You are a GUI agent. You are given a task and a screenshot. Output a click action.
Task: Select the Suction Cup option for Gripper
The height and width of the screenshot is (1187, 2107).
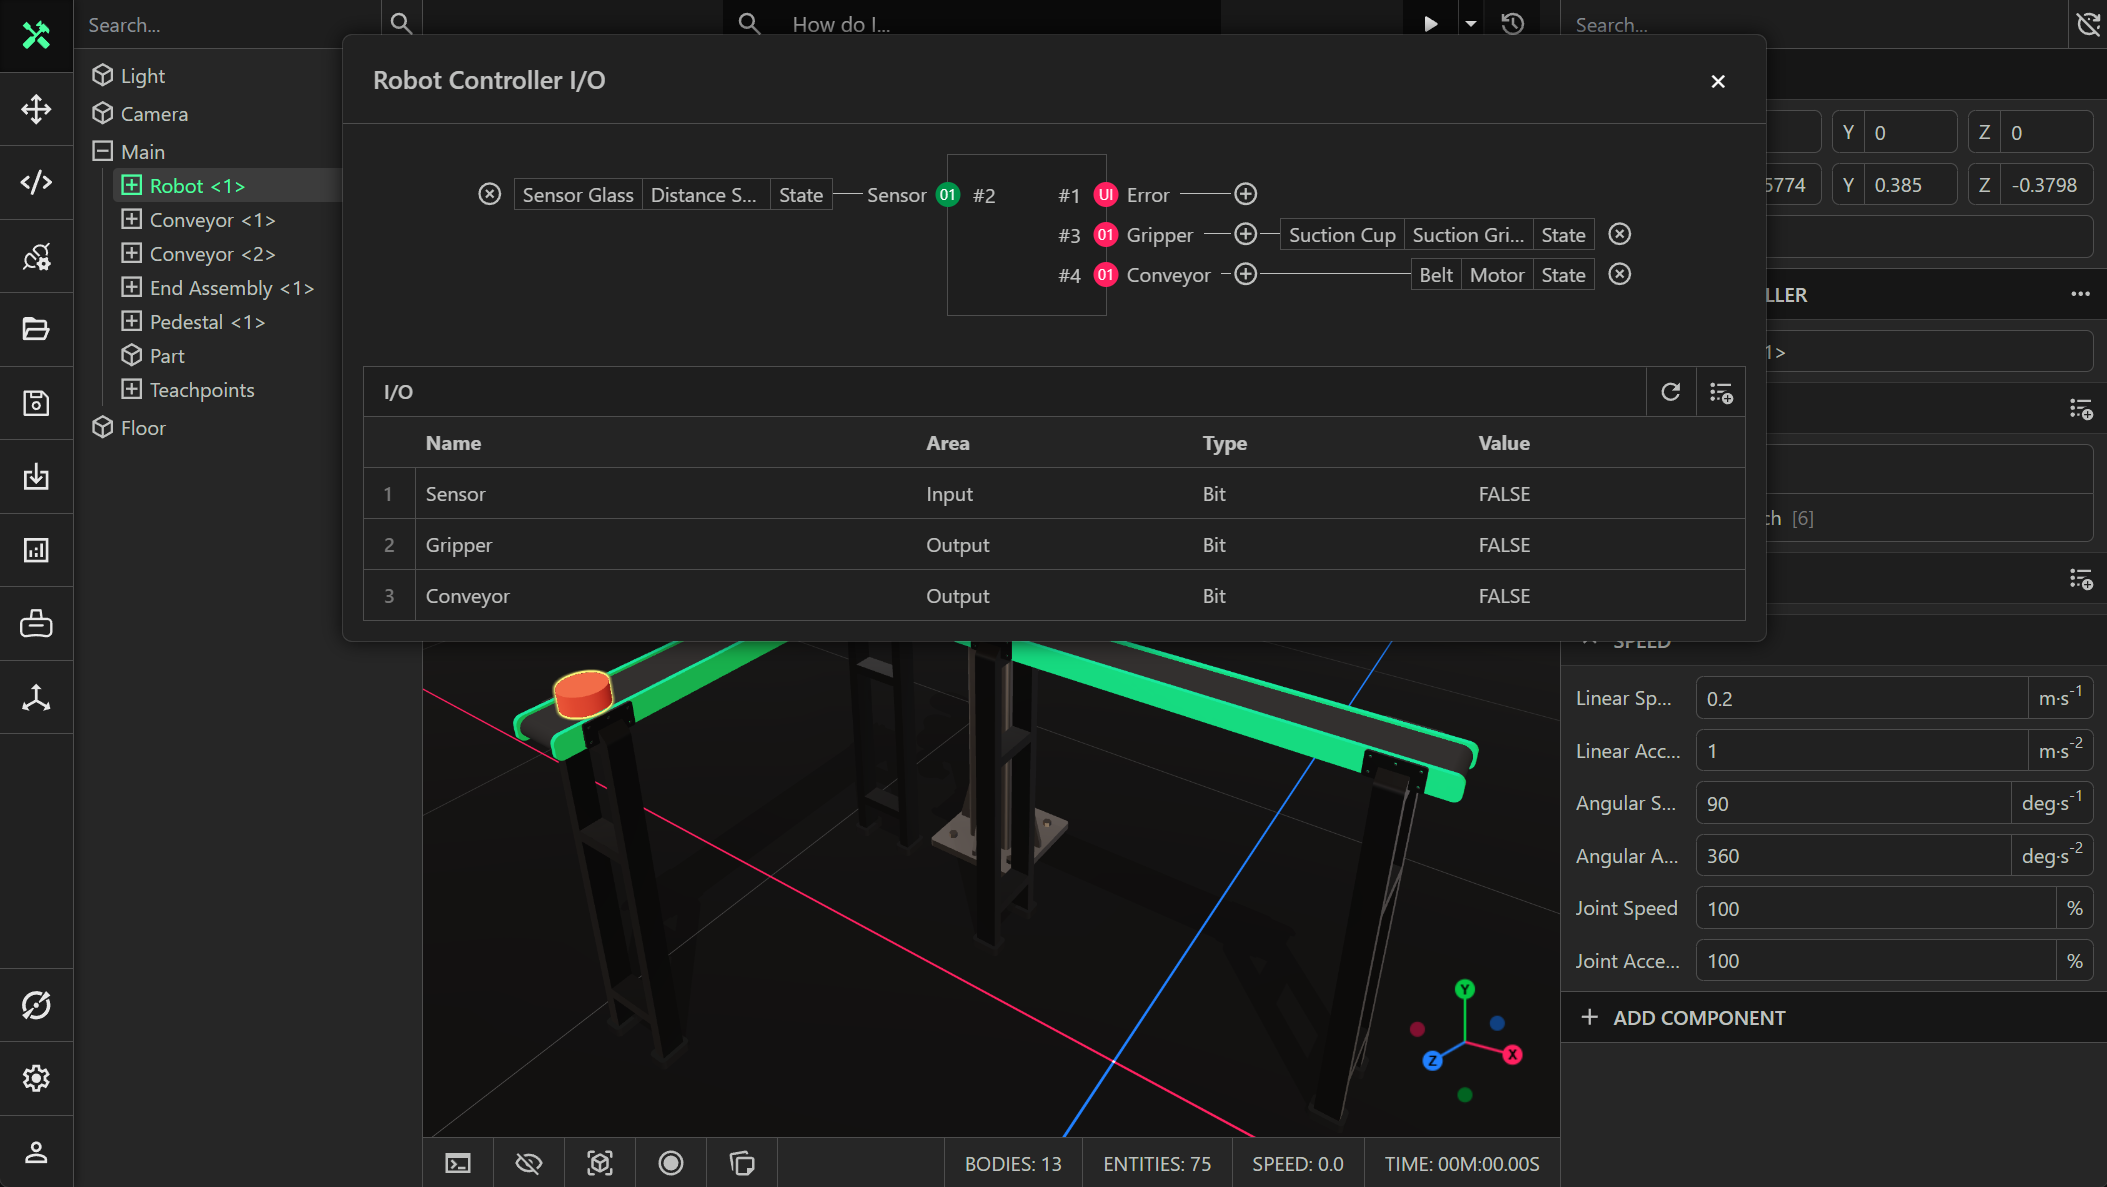tap(1341, 234)
